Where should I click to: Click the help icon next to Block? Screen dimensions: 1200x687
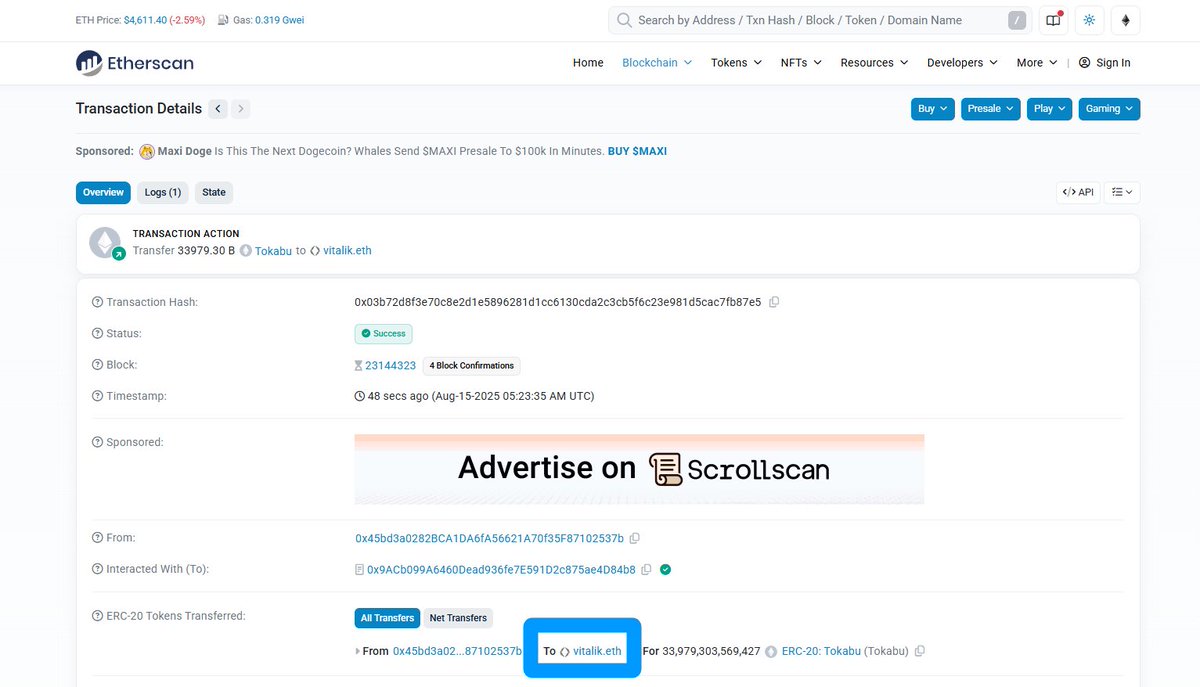coord(97,365)
